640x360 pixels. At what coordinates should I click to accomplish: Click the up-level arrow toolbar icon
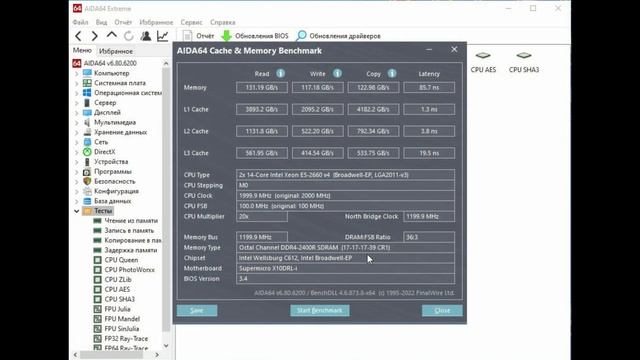click(x=111, y=36)
